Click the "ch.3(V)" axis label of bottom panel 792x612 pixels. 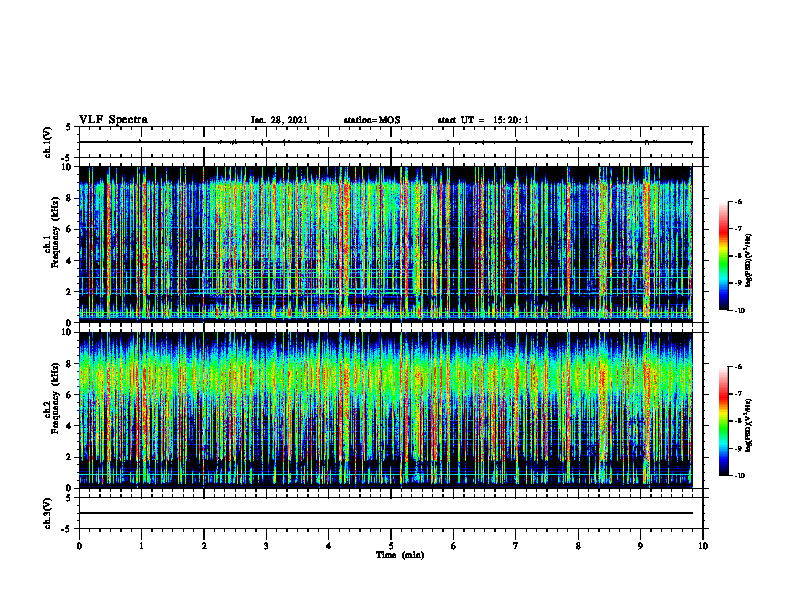[x=47, y=513]
